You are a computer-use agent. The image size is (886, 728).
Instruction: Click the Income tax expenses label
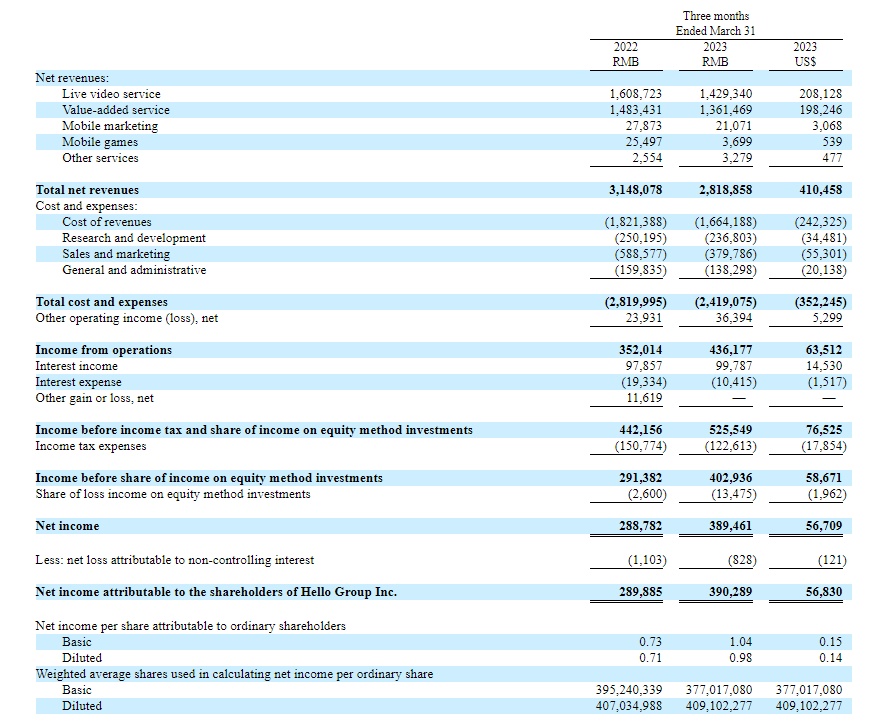pyautogui.click(x=91, y=446)
